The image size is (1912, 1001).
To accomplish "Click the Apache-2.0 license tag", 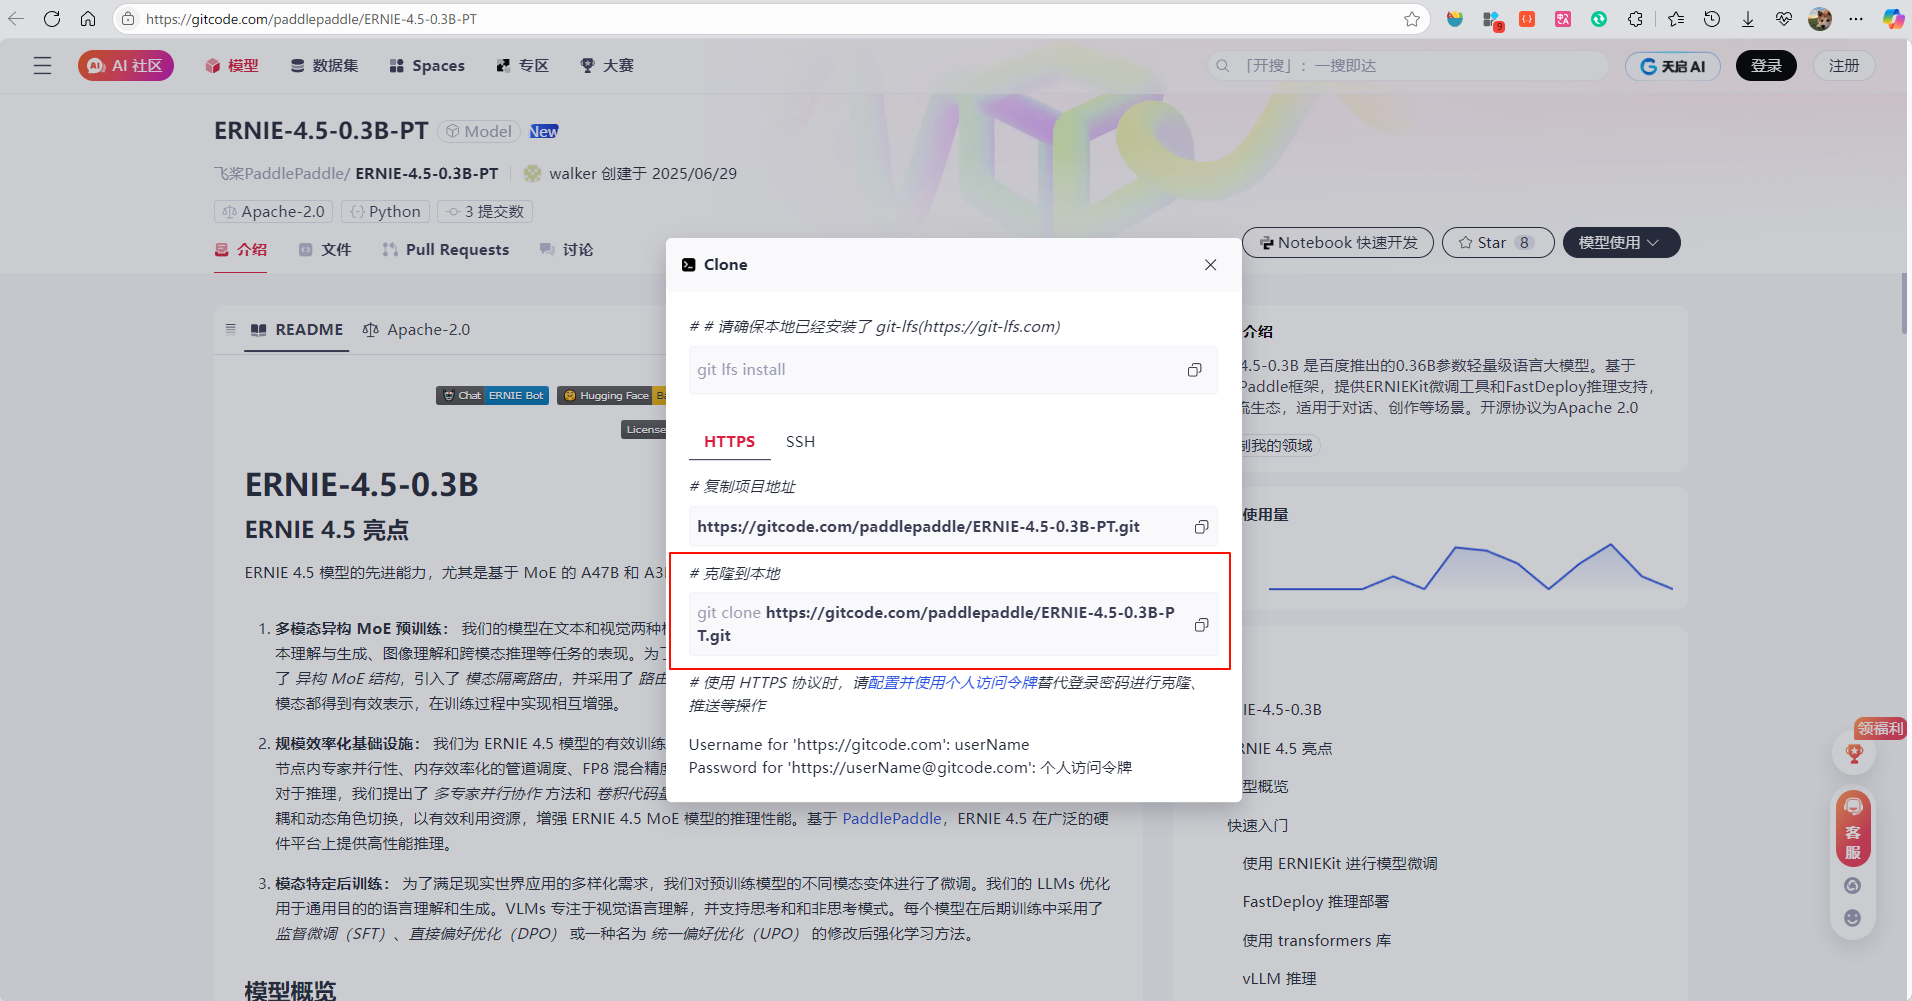I will (273, 212).
